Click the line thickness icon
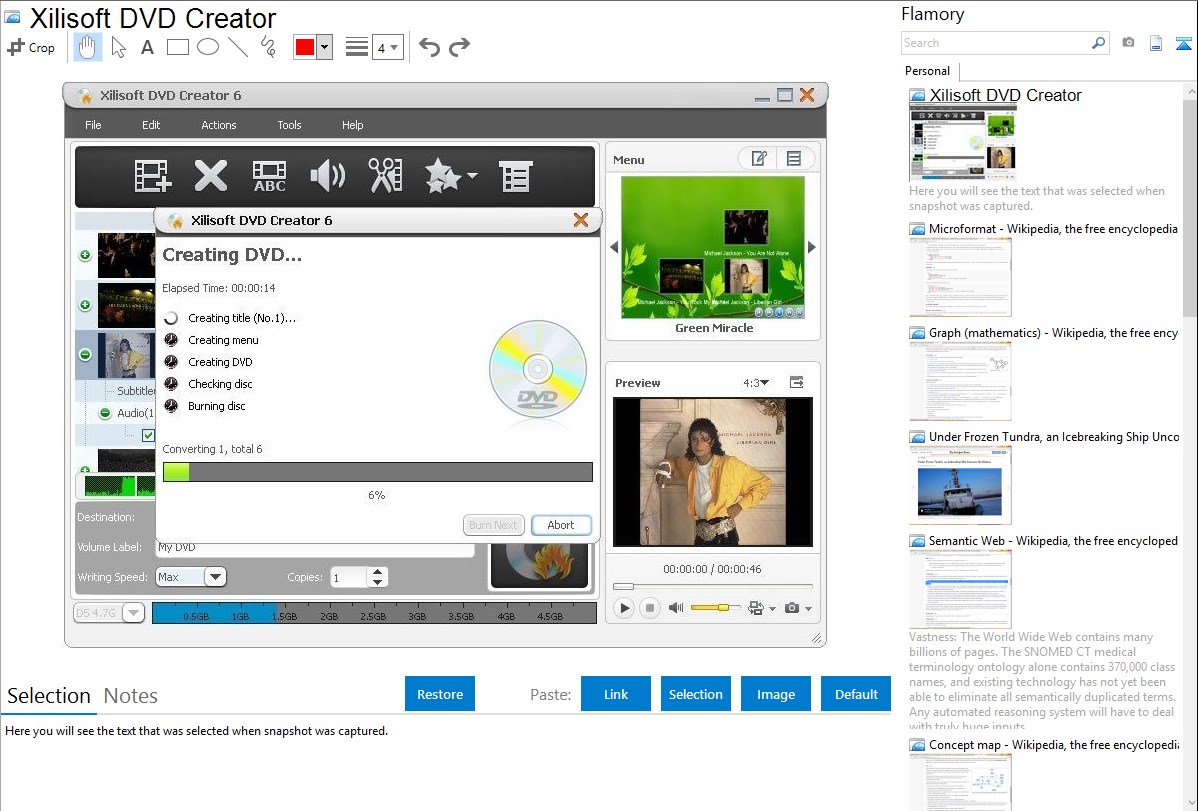Screen dimensions: 1198x811 pyautogui.click(x=357, y=47)
